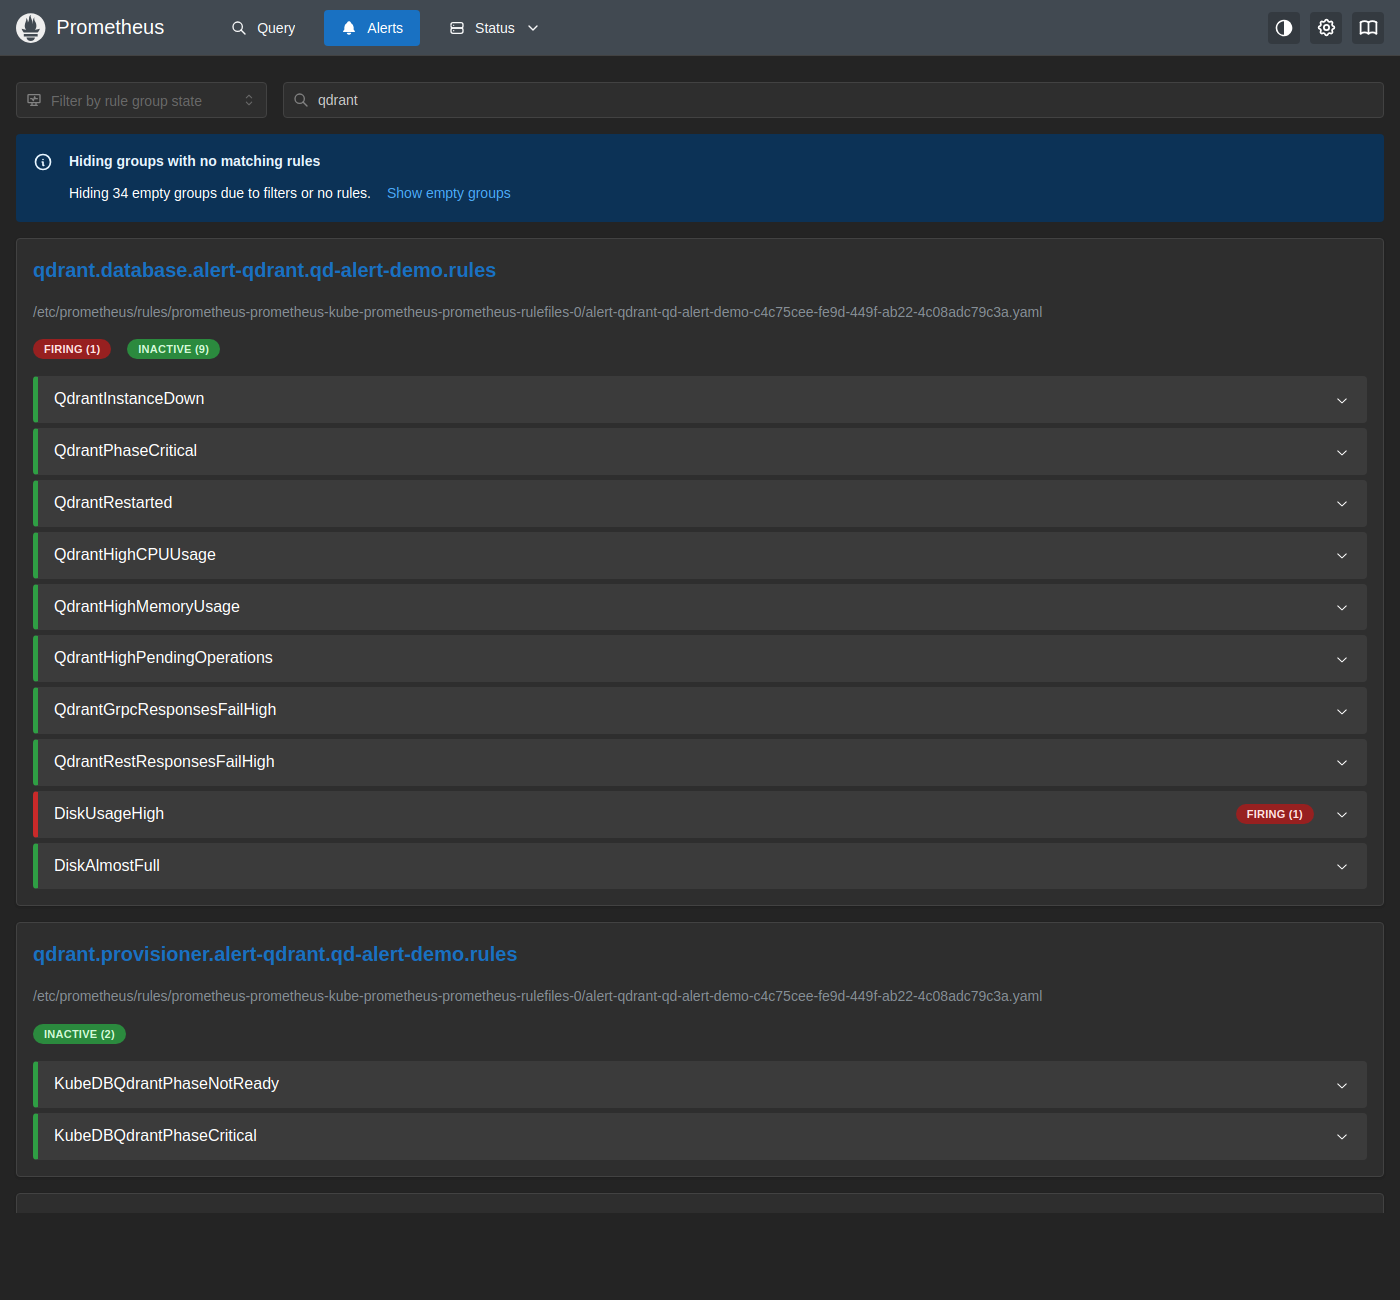Click the FIRING (1) badge on DiskUsageHigh row
This screenshot has height=1300, width=1400.
point(1274,814)
